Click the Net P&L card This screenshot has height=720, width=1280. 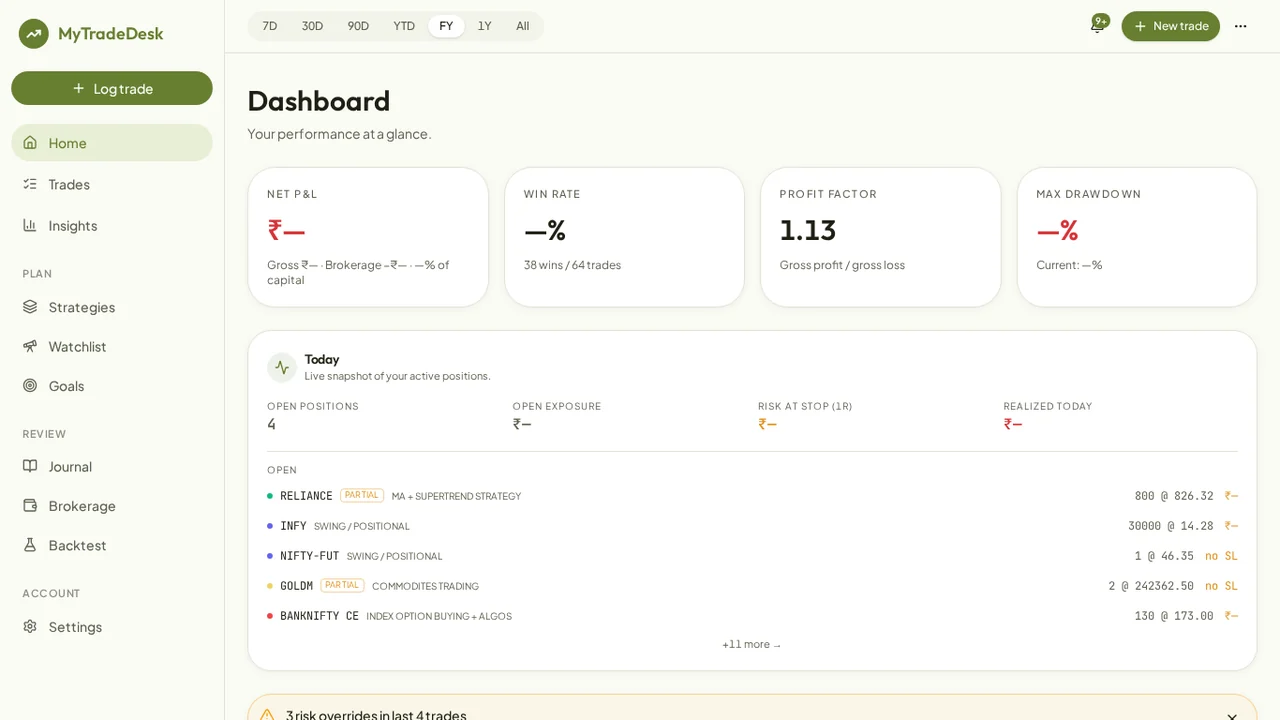click(368, 237)
